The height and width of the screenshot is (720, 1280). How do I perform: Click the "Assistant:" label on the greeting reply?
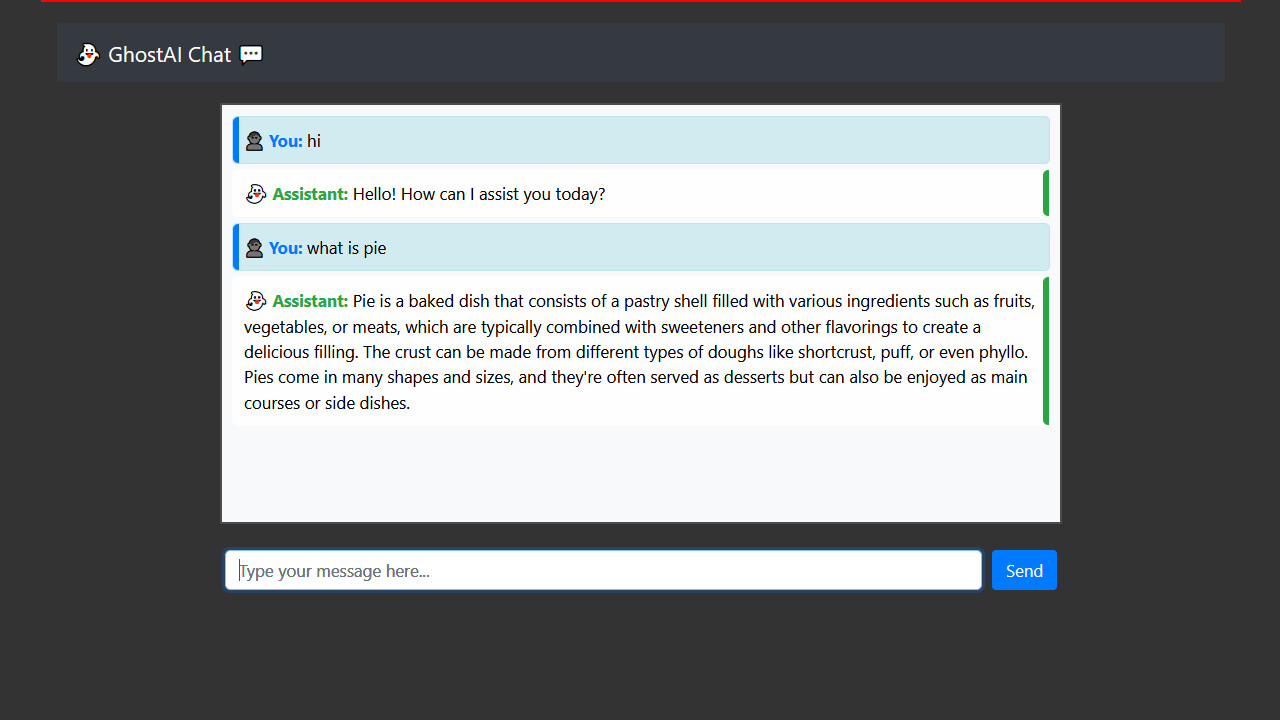(x=310, y=194)
